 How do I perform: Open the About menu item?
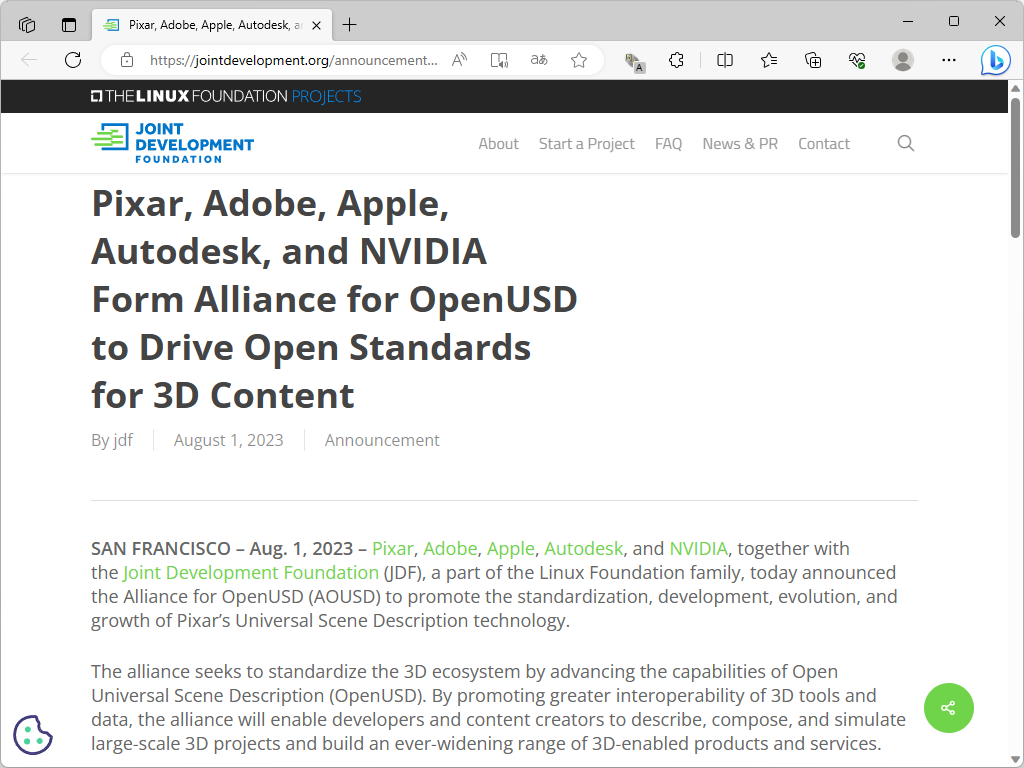(498, 143)
